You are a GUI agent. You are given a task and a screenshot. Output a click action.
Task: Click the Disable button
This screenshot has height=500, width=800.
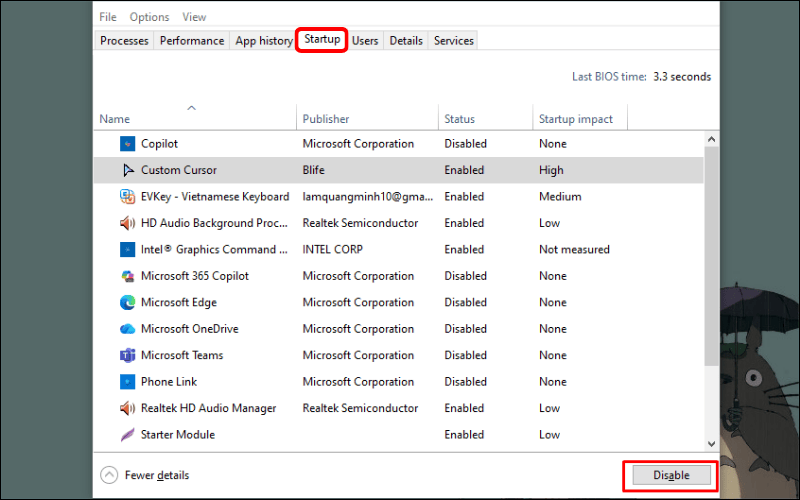click(x=671, y=476)
